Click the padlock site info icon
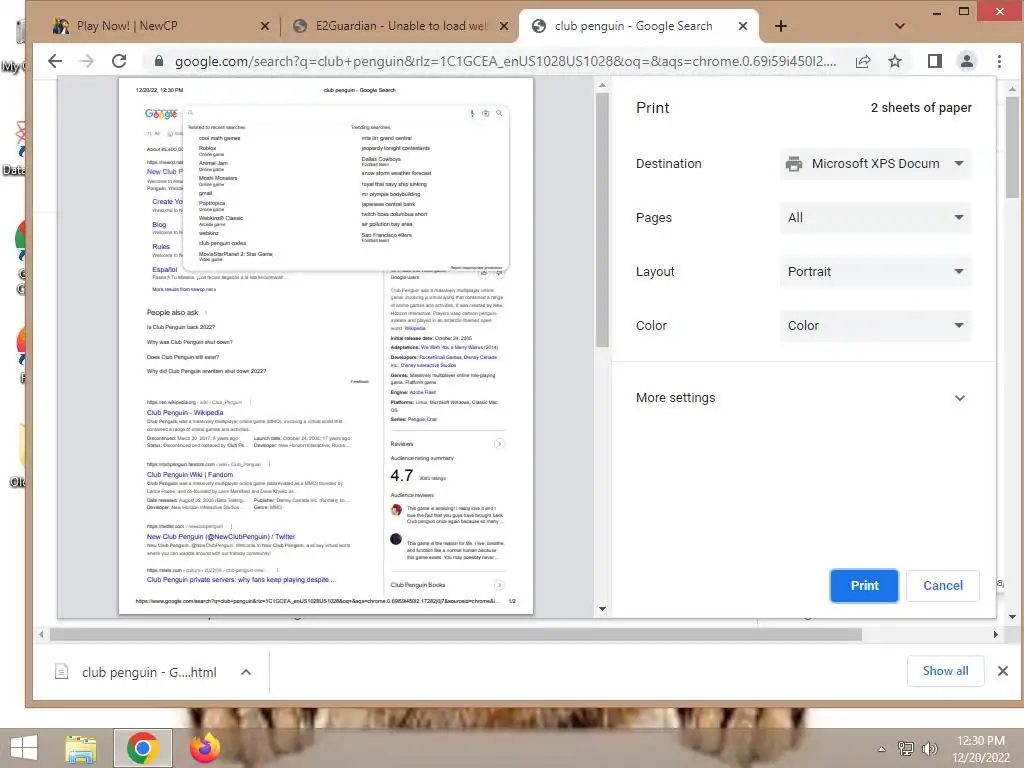Image resolution: width=1024 pixels, height=768 pixels. (x=158, y=61)
